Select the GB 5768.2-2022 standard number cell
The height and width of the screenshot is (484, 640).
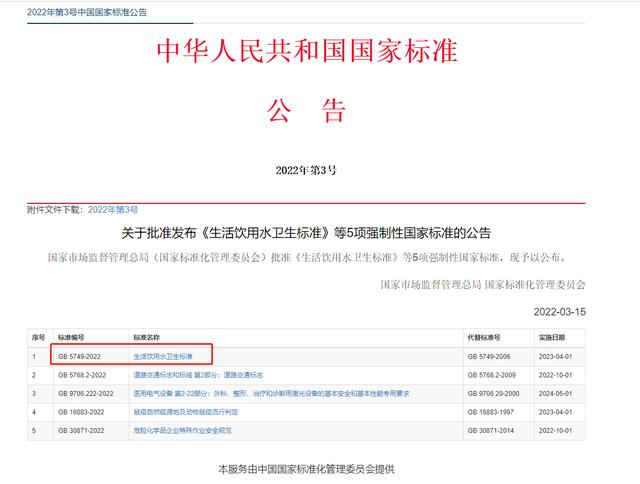click(81, 374)
